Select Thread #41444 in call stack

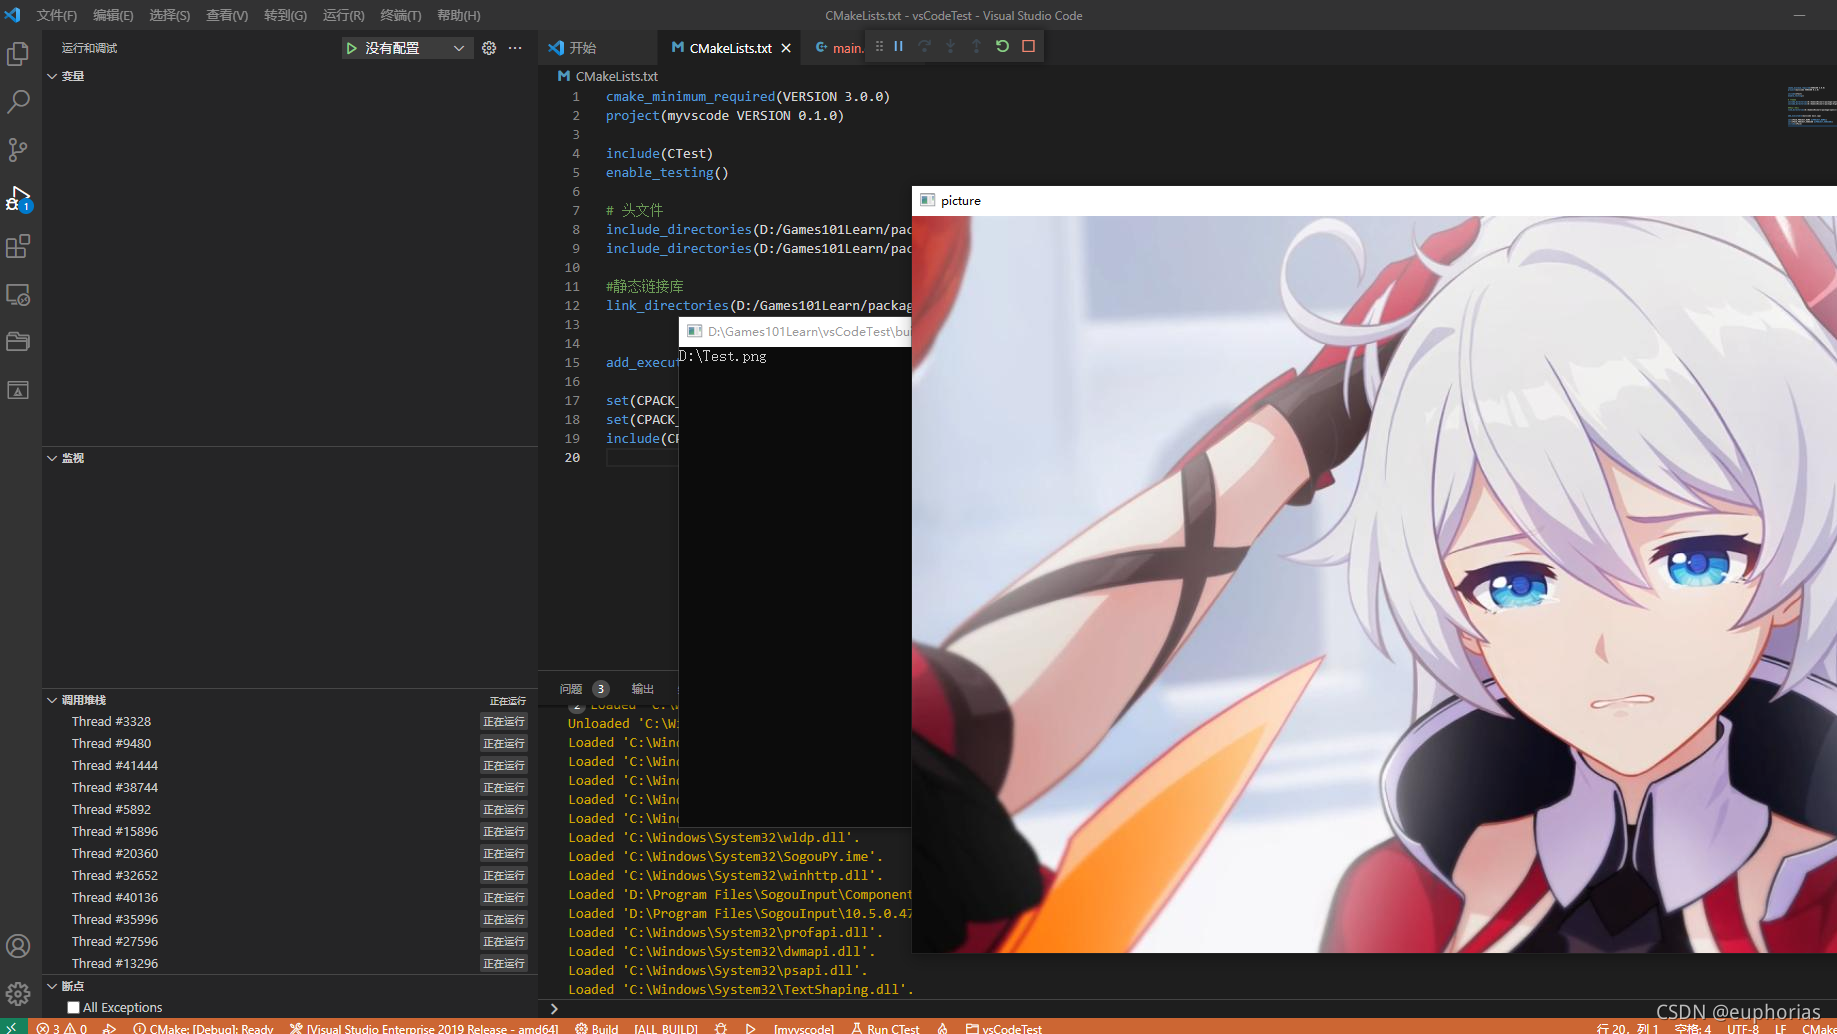290,765
